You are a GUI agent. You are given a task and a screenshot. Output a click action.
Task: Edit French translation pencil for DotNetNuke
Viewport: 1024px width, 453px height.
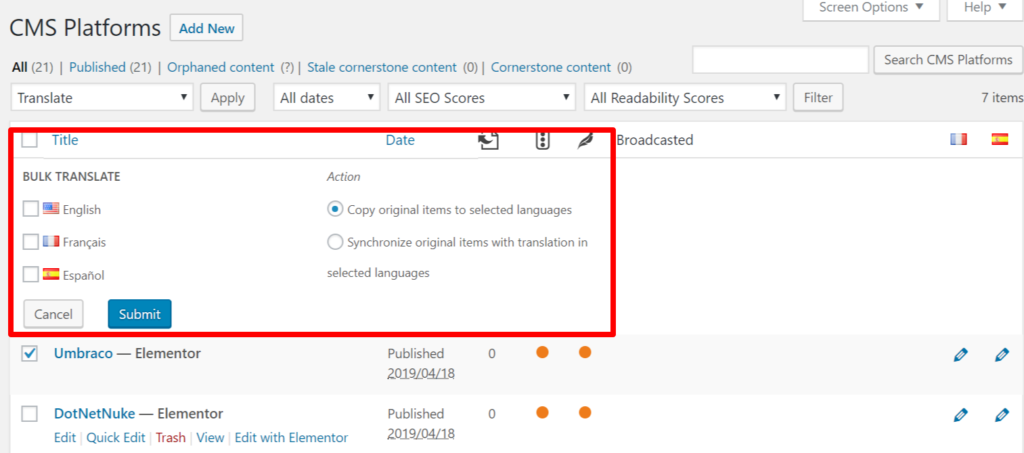[x=959, y=414]
